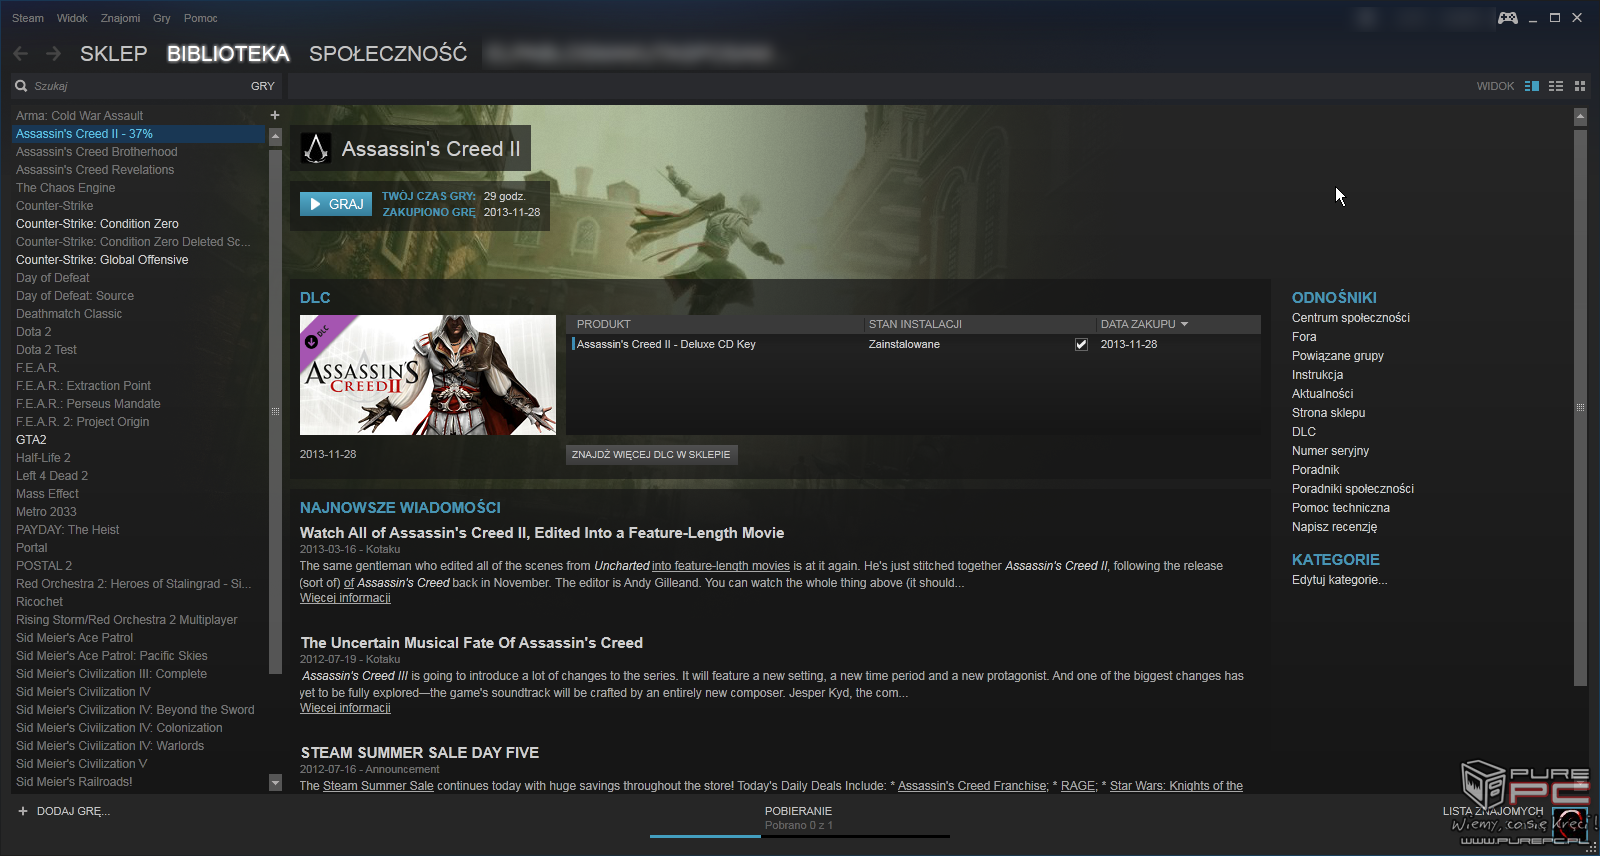Go to SKLEP tab

tap(114, 54)
